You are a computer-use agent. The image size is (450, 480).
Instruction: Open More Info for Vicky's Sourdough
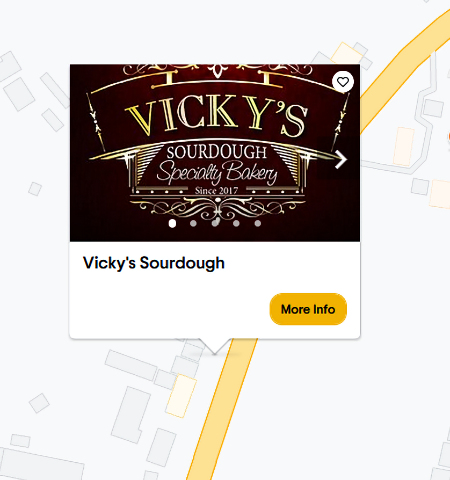308,309
